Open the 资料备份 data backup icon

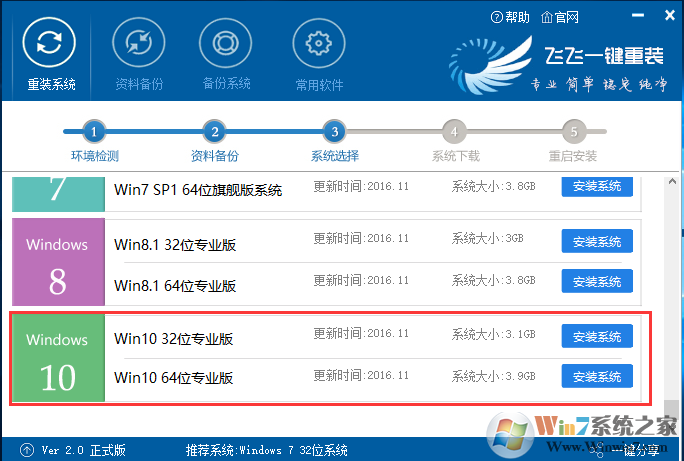pyautogui.click(x=139, y=43)
